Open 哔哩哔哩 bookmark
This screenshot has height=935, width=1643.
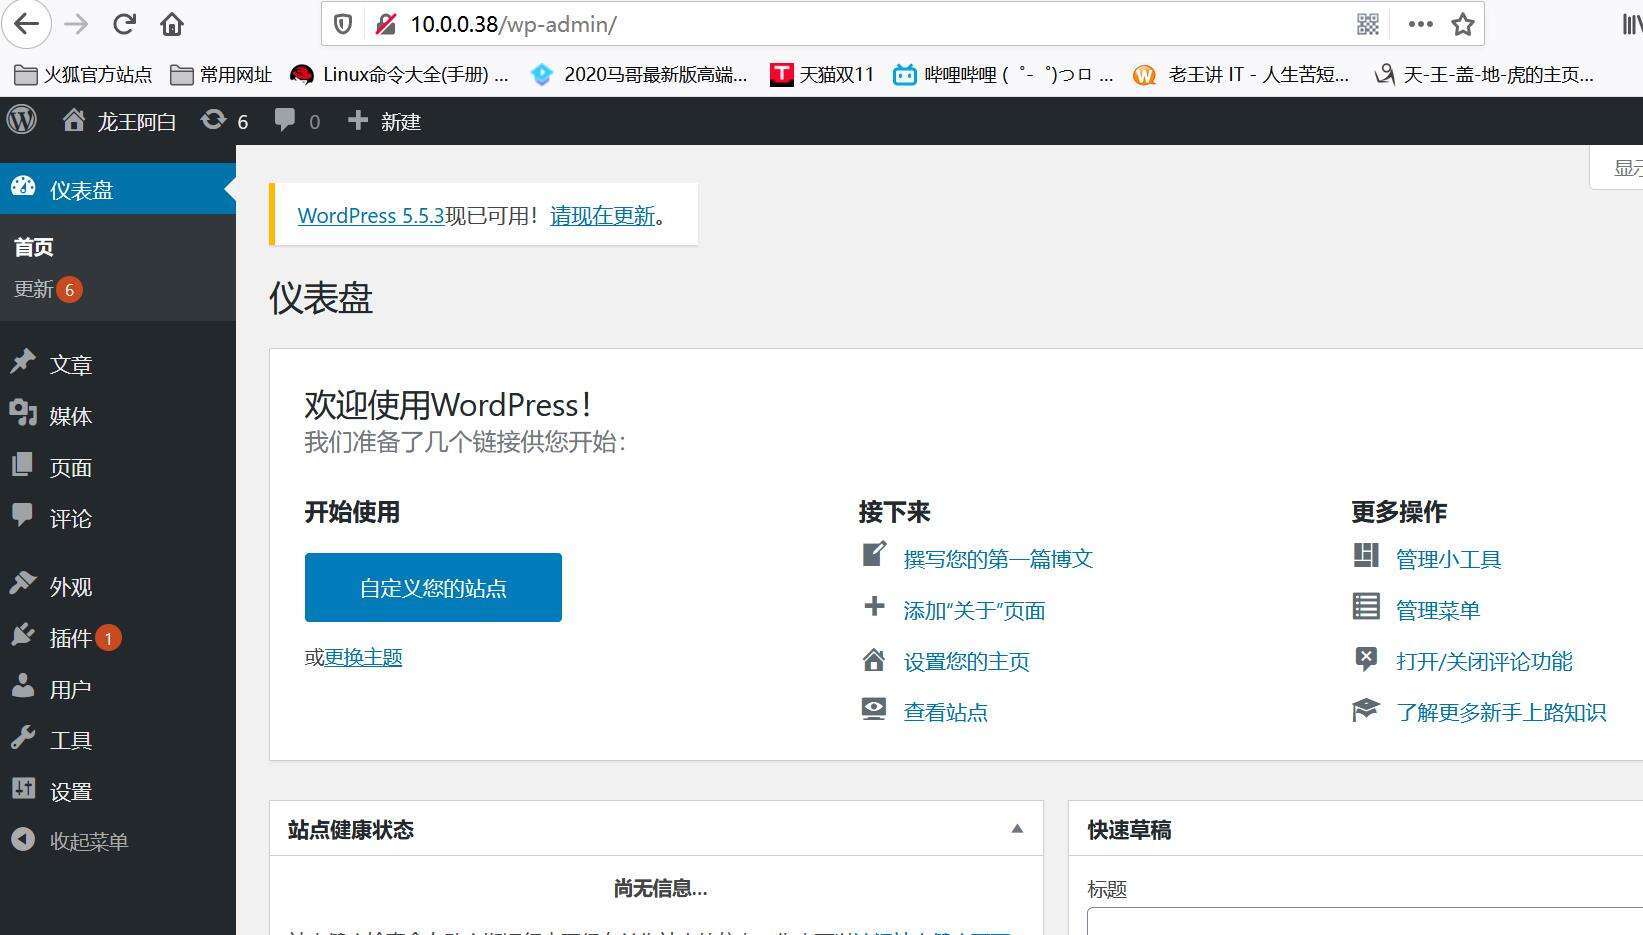point(1003,74)
